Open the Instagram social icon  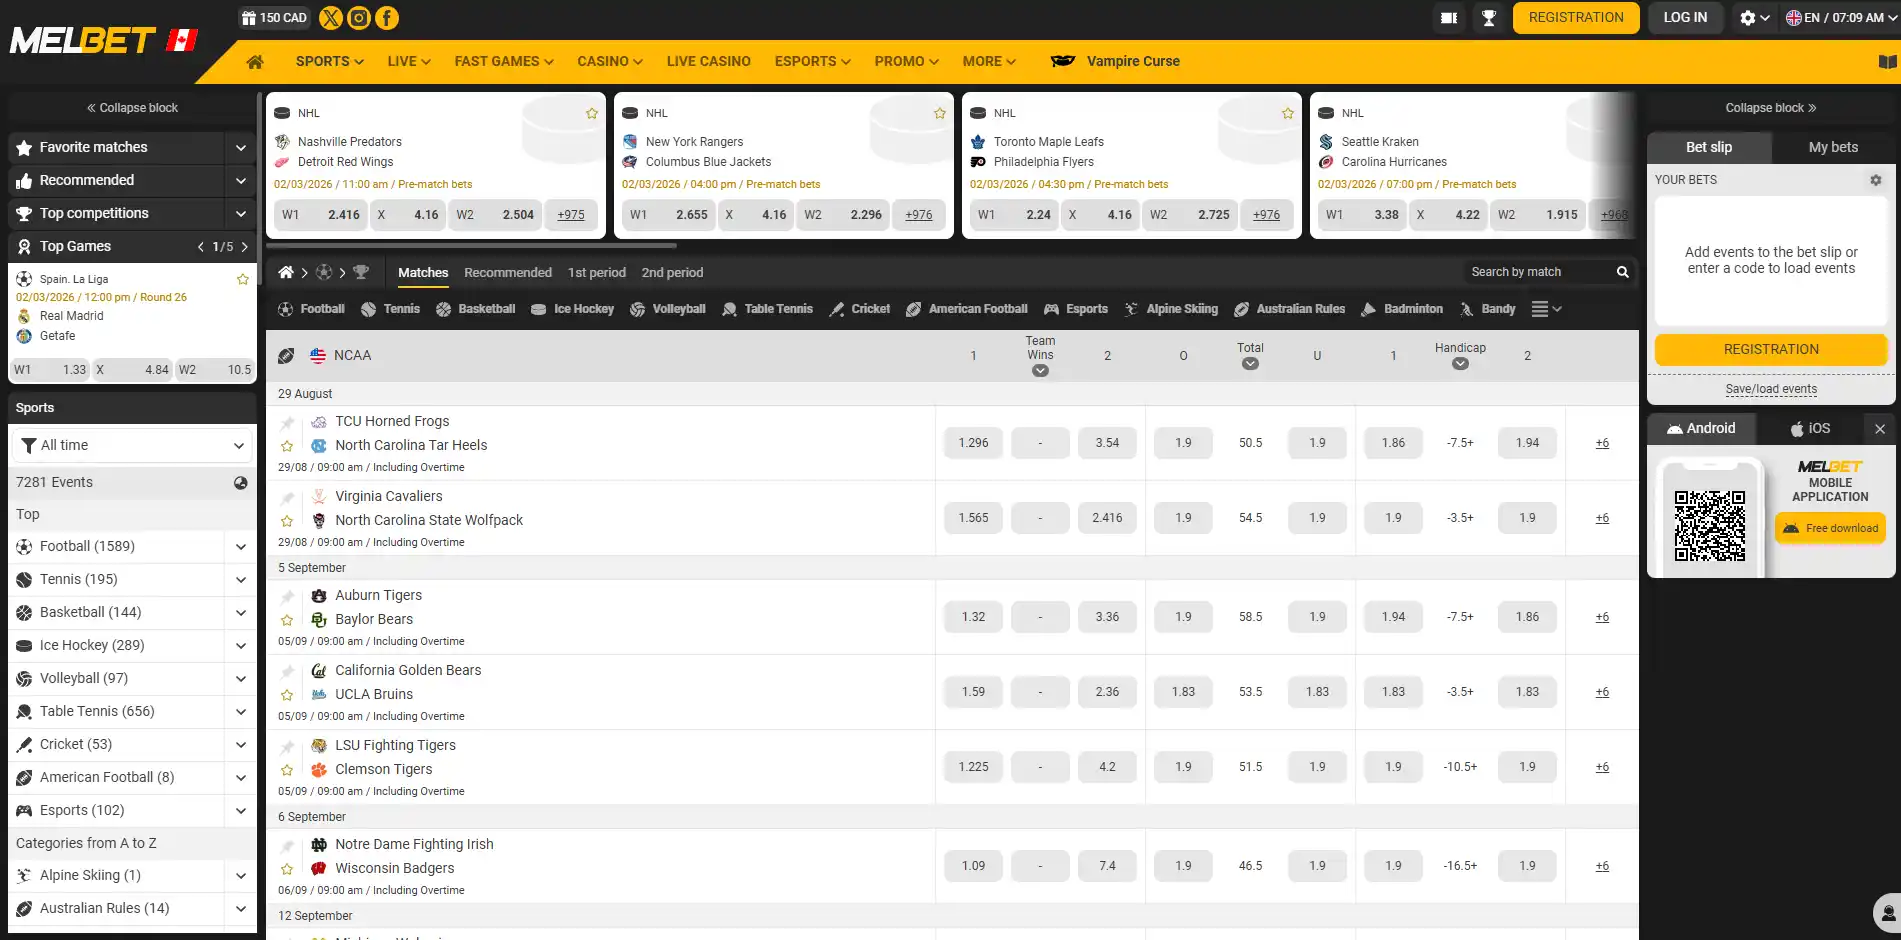click(x=358, y=17)
